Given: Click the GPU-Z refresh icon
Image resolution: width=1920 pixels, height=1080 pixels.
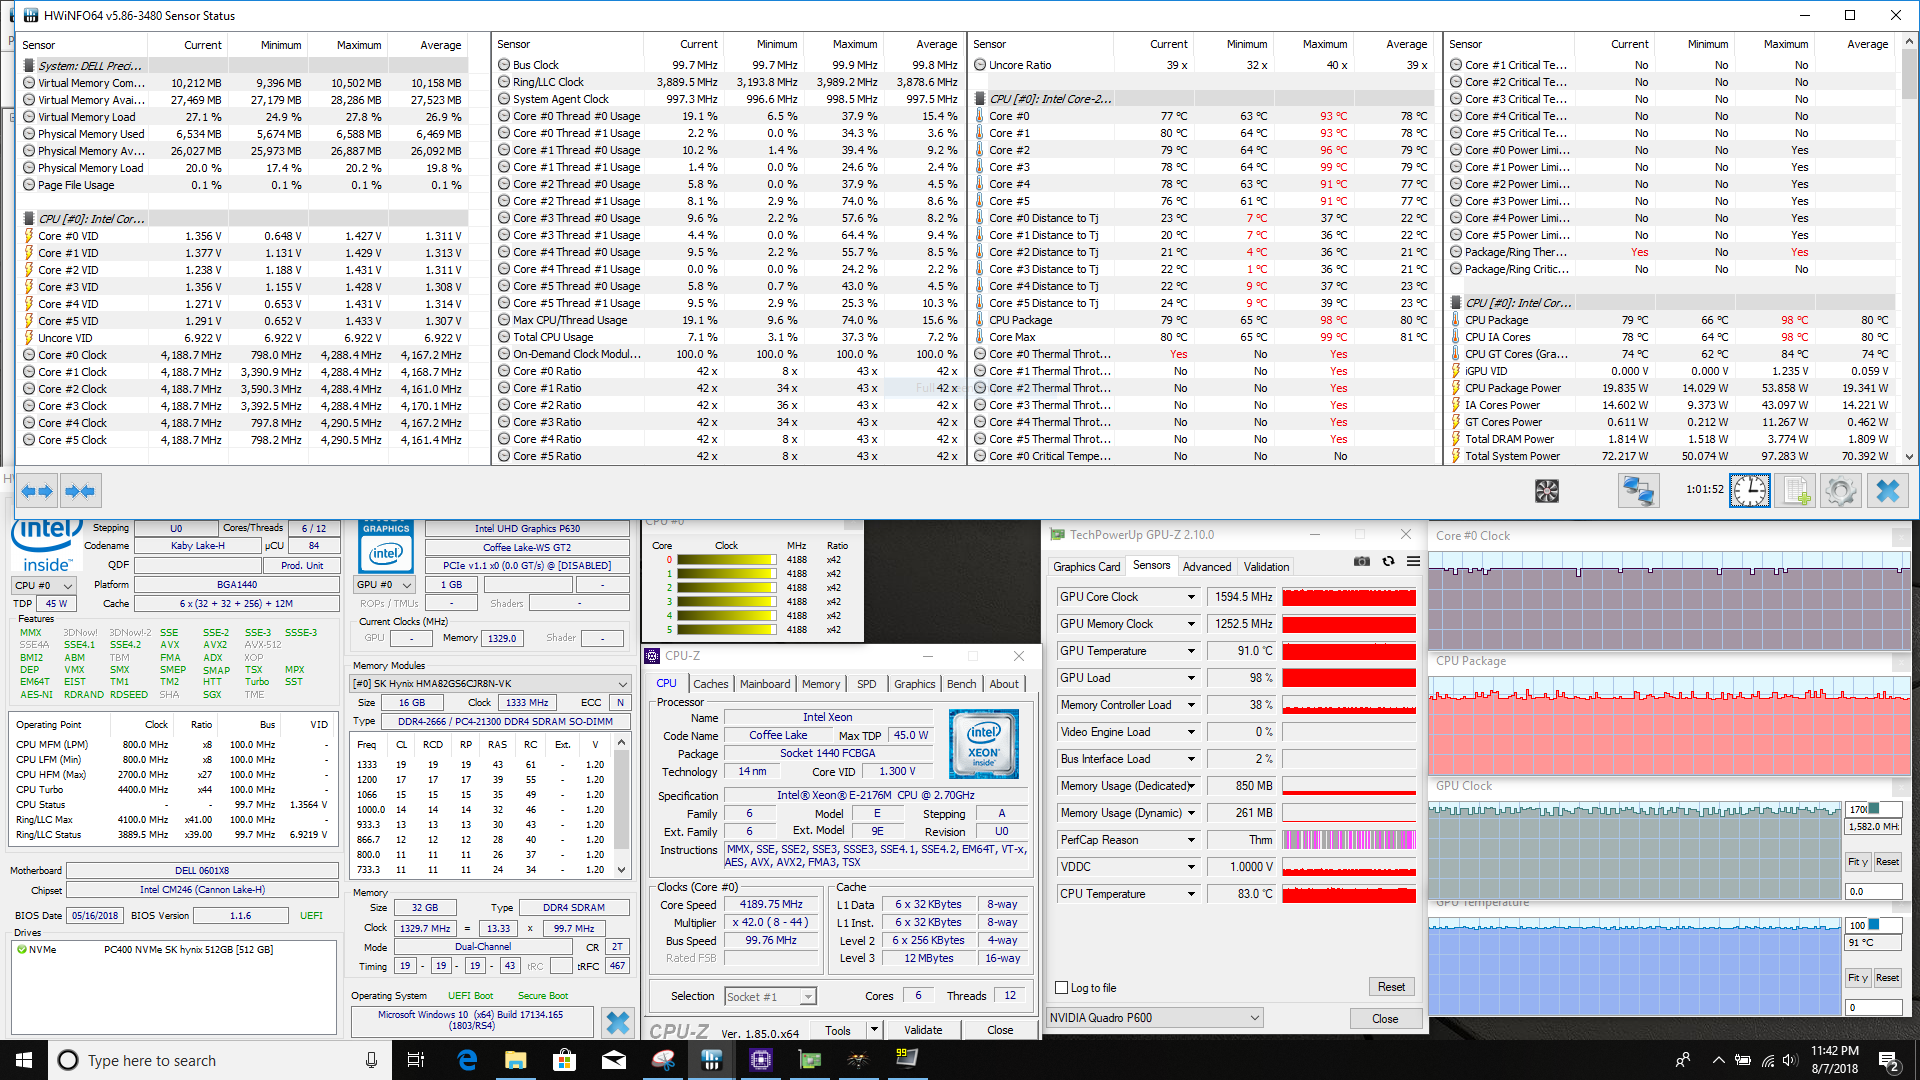Looking at the screenshot, I should click(1388, 562).
